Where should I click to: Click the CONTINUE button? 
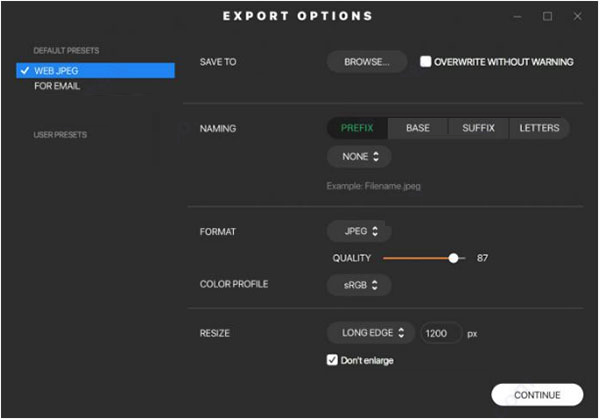pyautogui.click(x=537, y=395)
